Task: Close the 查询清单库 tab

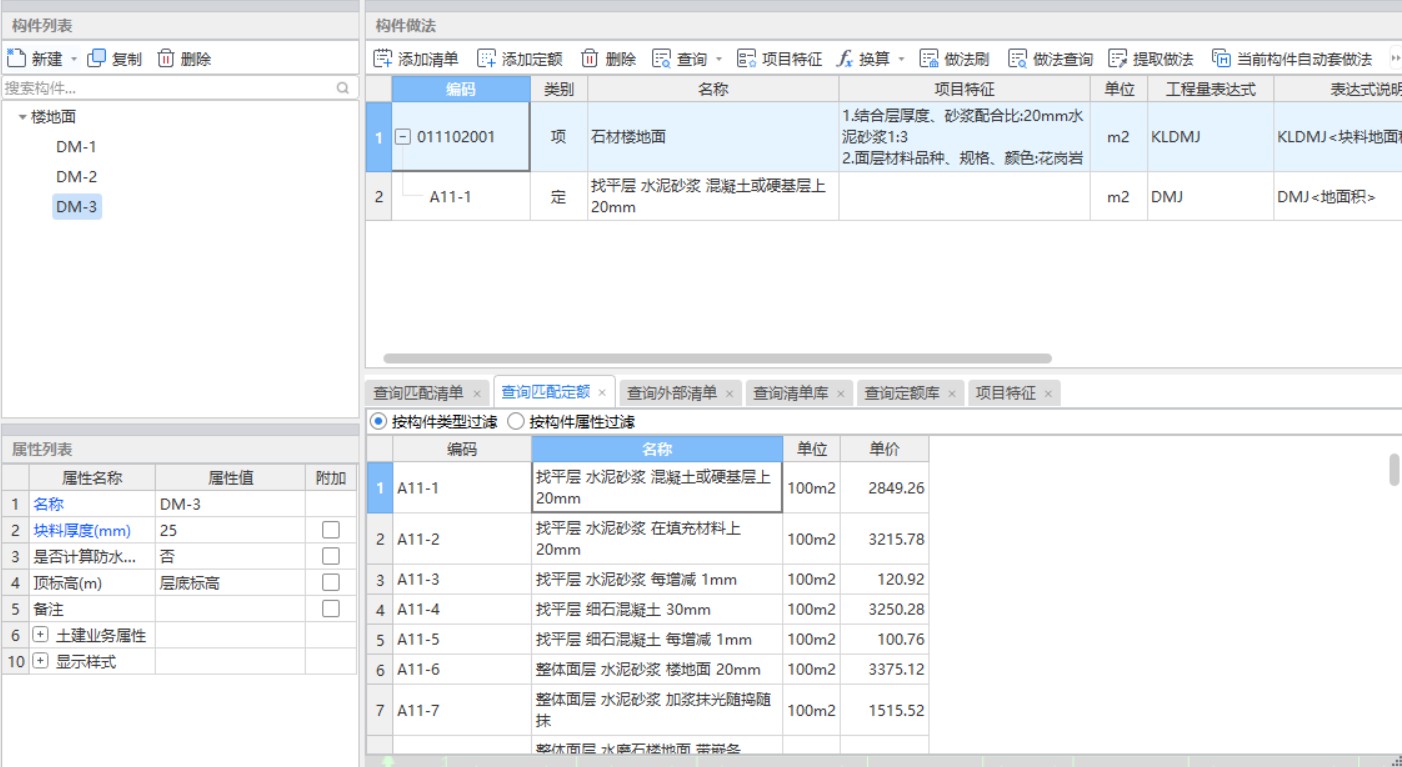Action: click(840, 394)
